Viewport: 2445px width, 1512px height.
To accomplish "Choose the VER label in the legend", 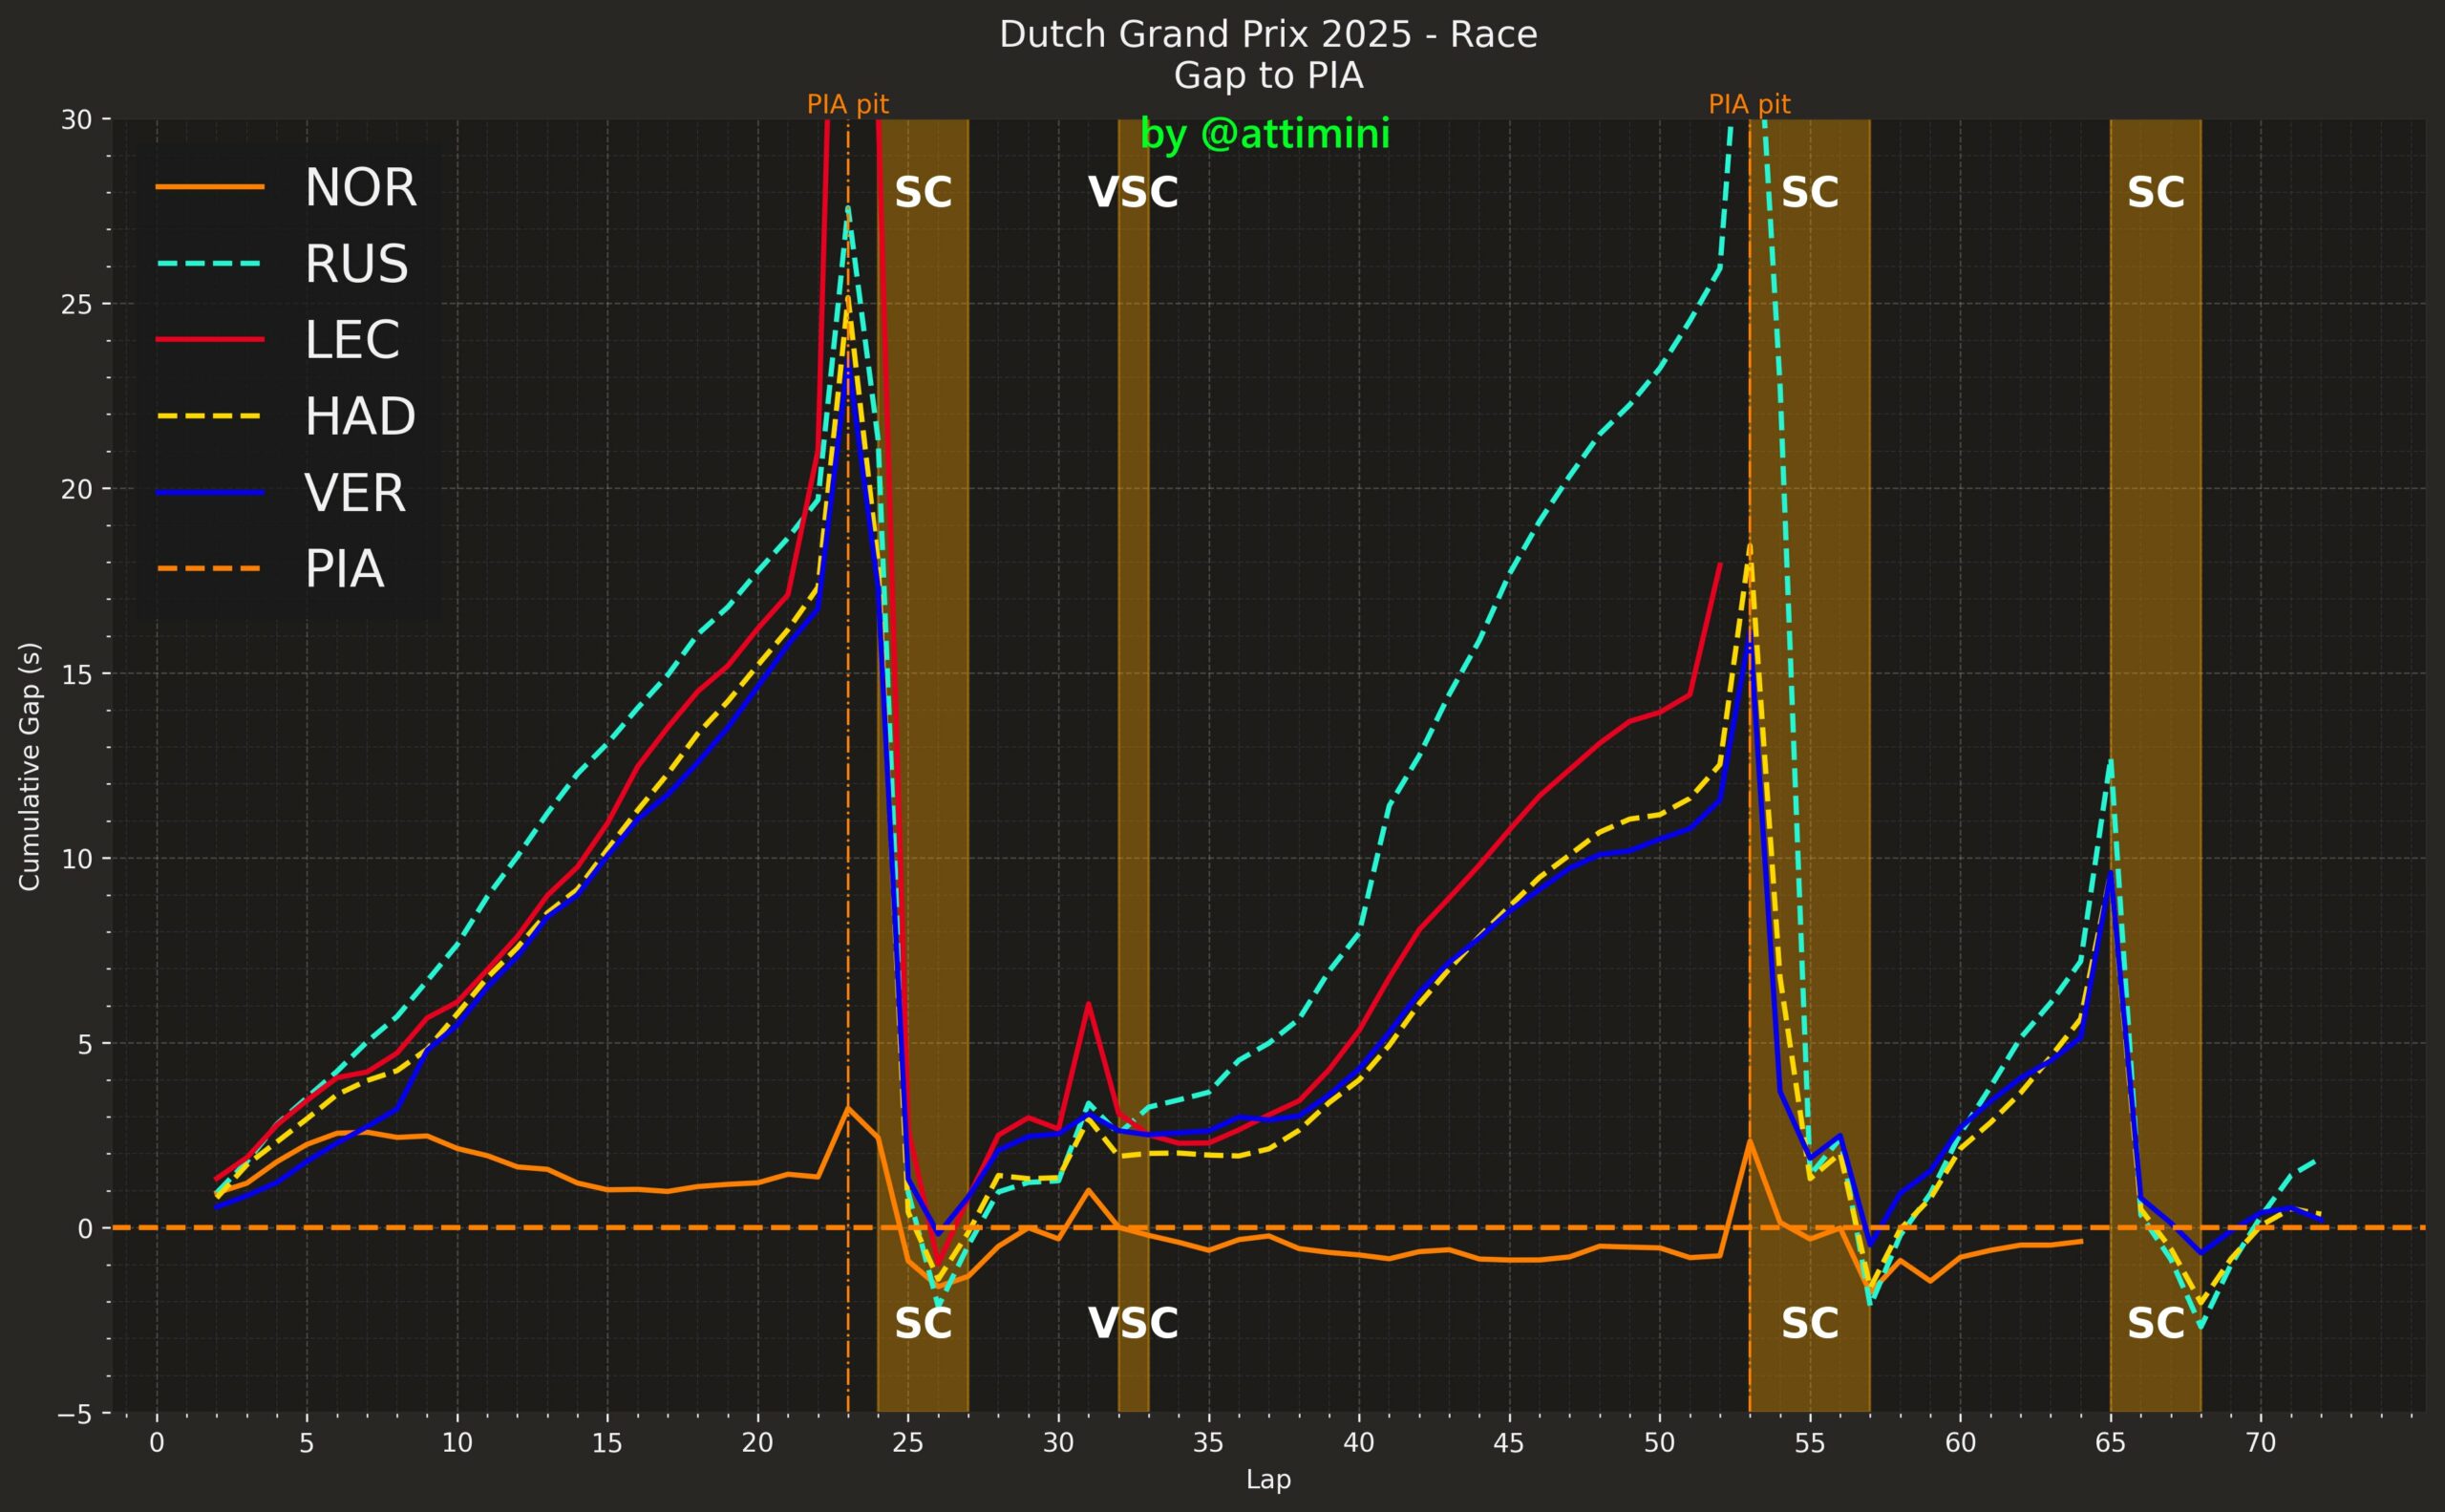I will pyautogui.click(x=355, y=493).
